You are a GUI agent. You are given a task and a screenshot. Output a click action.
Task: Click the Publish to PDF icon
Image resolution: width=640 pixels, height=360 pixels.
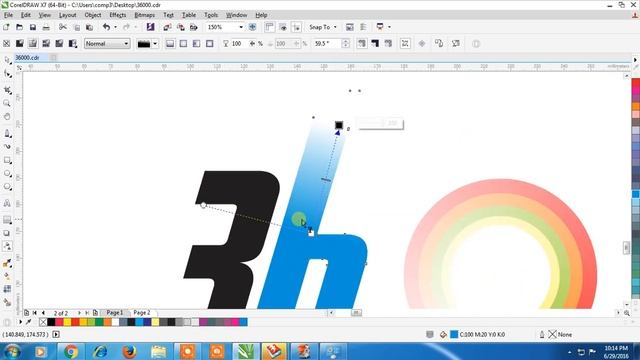coord(194,27)
